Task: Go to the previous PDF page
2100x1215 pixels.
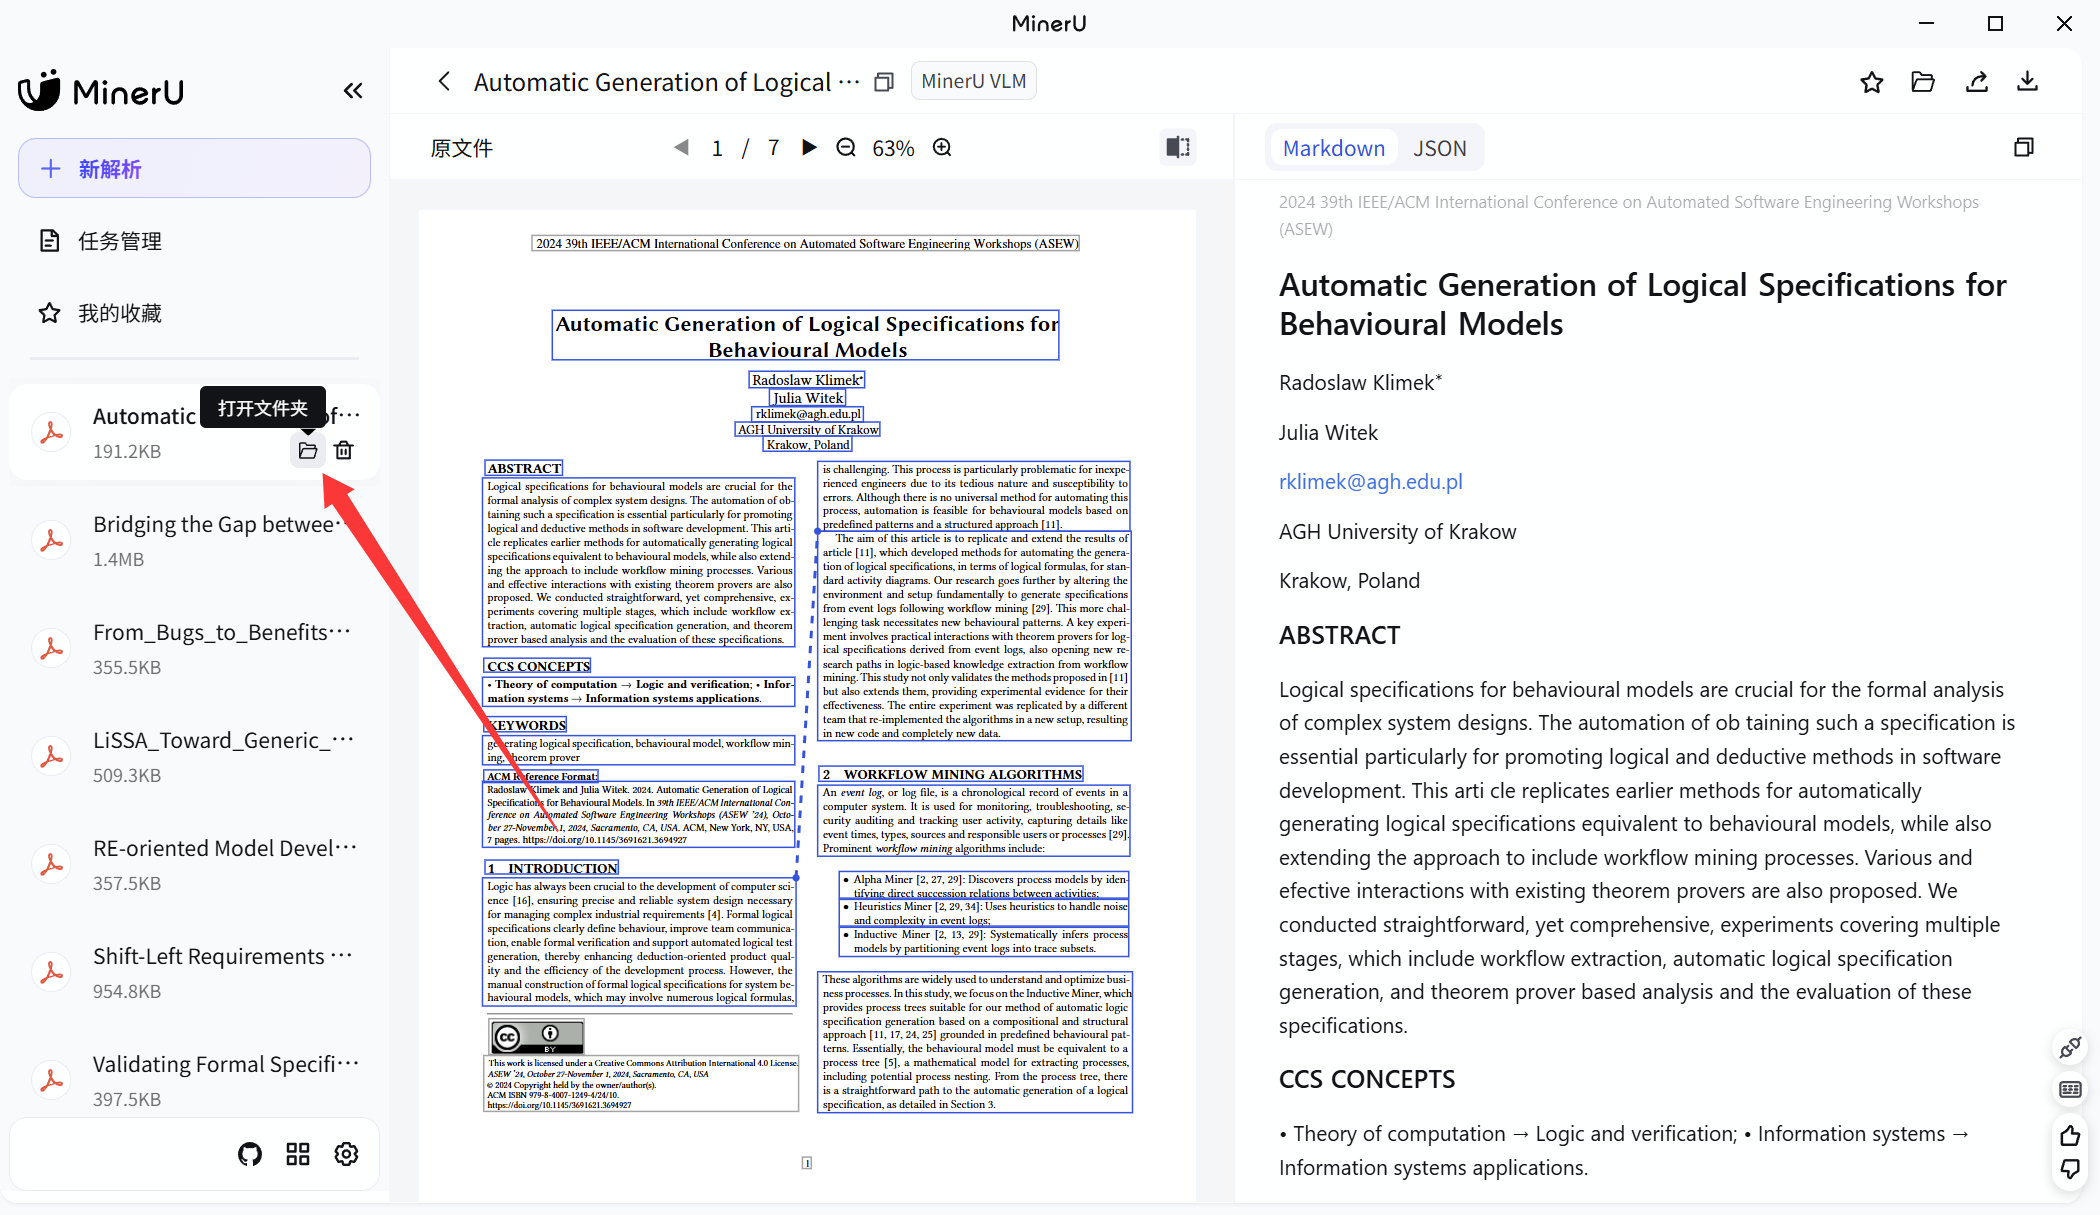Action: (682, 148)
